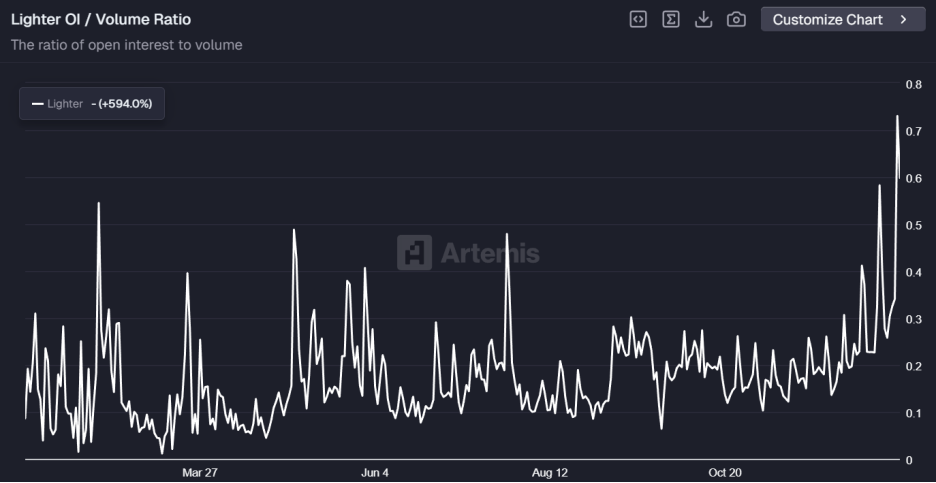Take a chart screenshot with camera icon
936x483 pixels.
(x=736, y=19)
